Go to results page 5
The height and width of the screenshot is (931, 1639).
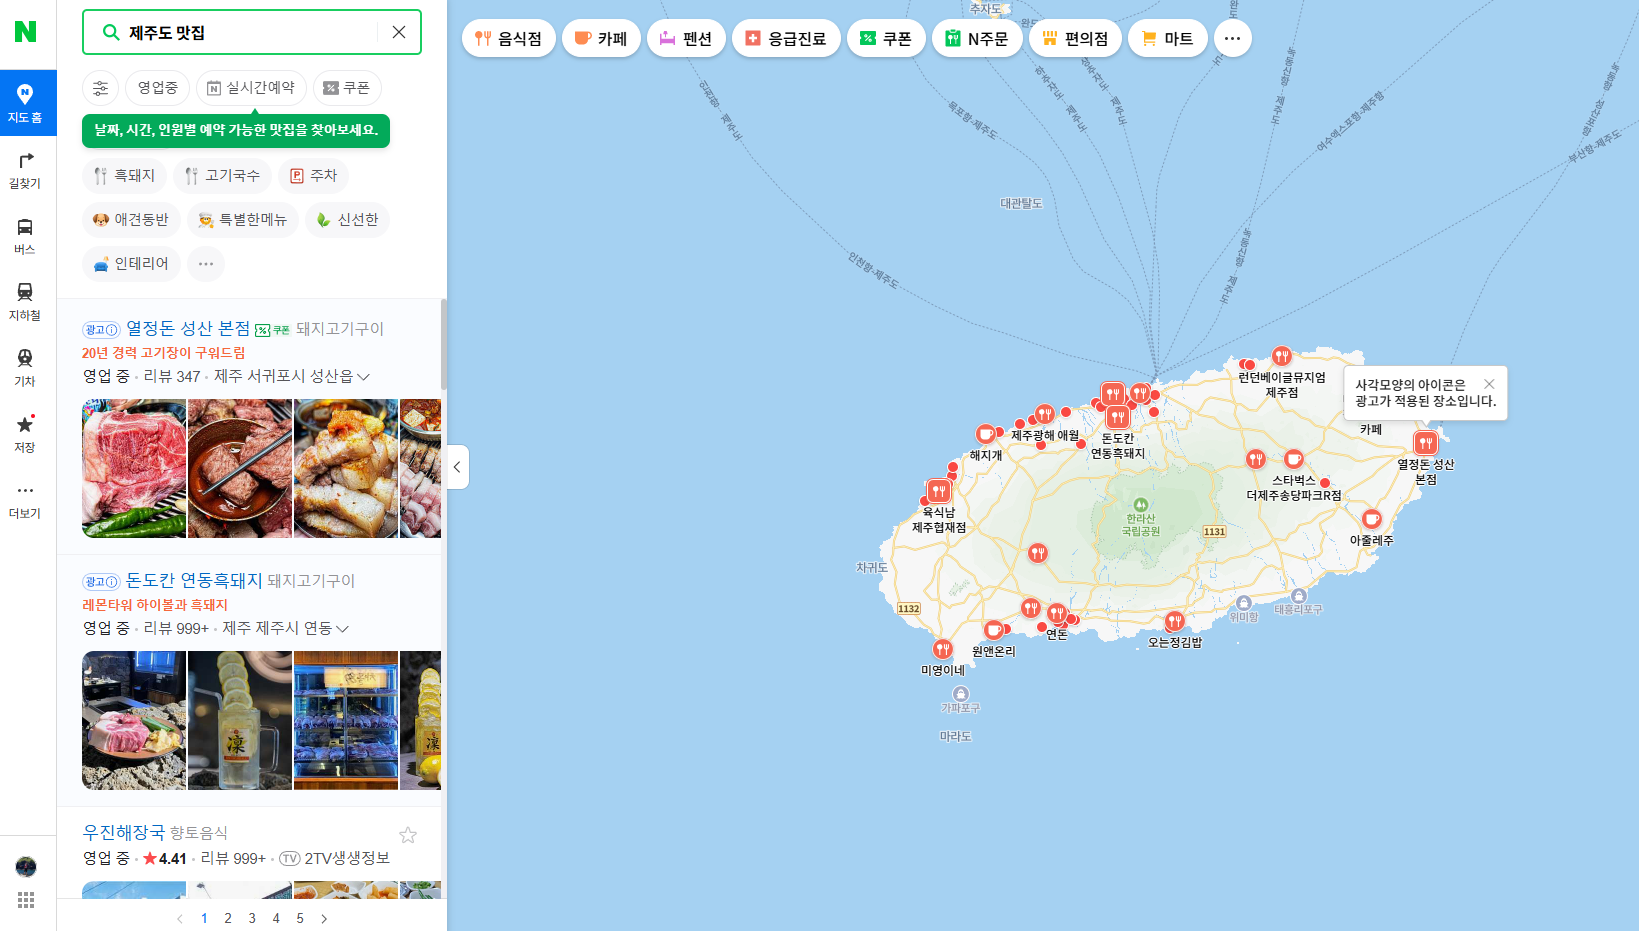point(300,918)
